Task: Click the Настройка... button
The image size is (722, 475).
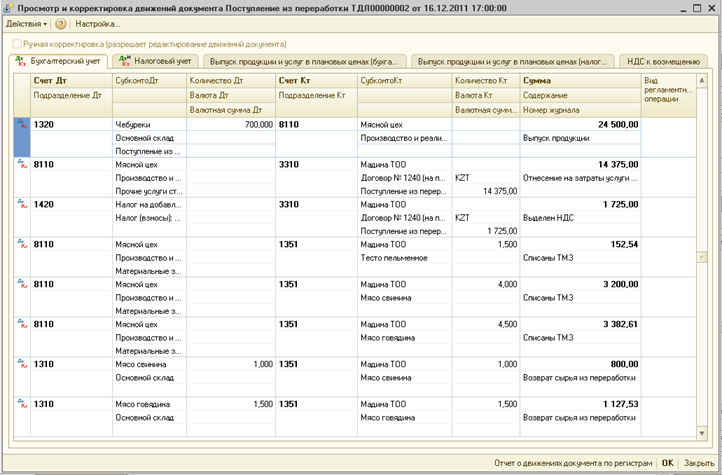Action: (98, 23)
